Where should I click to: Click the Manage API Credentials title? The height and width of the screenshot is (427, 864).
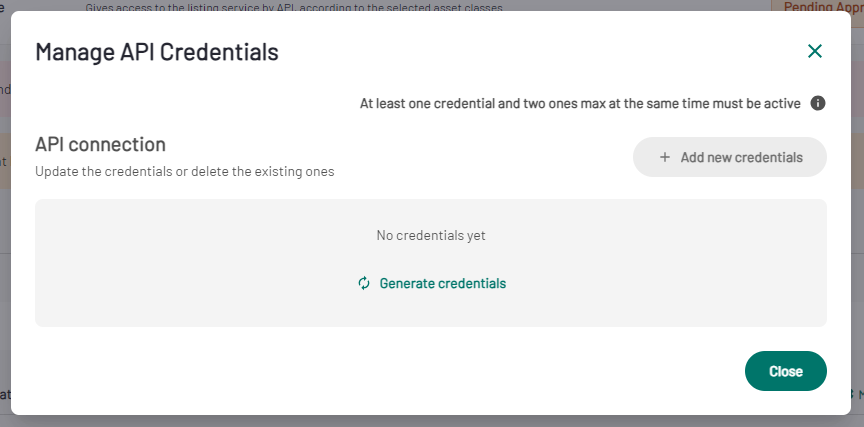157,52
